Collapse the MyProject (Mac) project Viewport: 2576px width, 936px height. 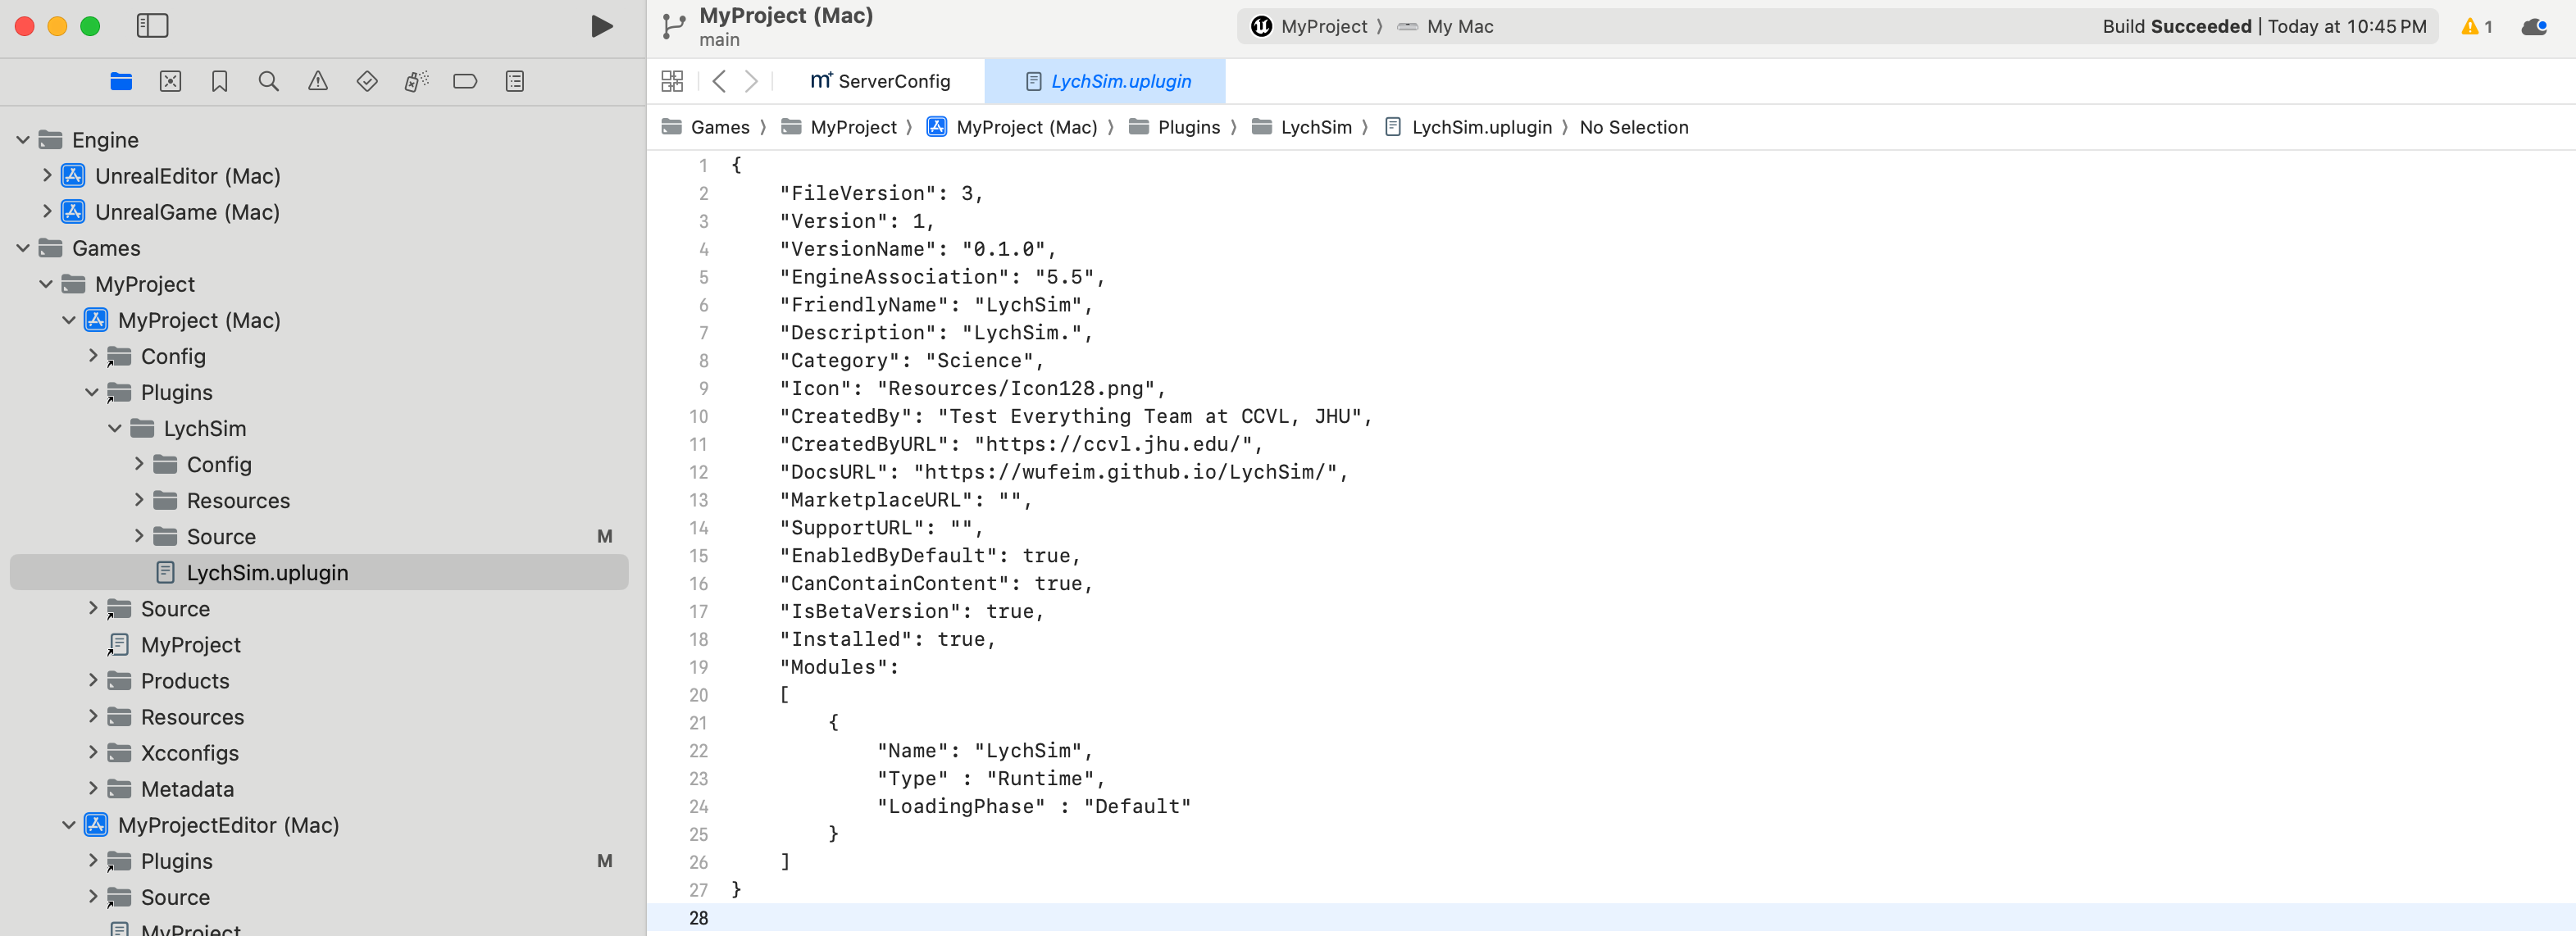(69, 320)
